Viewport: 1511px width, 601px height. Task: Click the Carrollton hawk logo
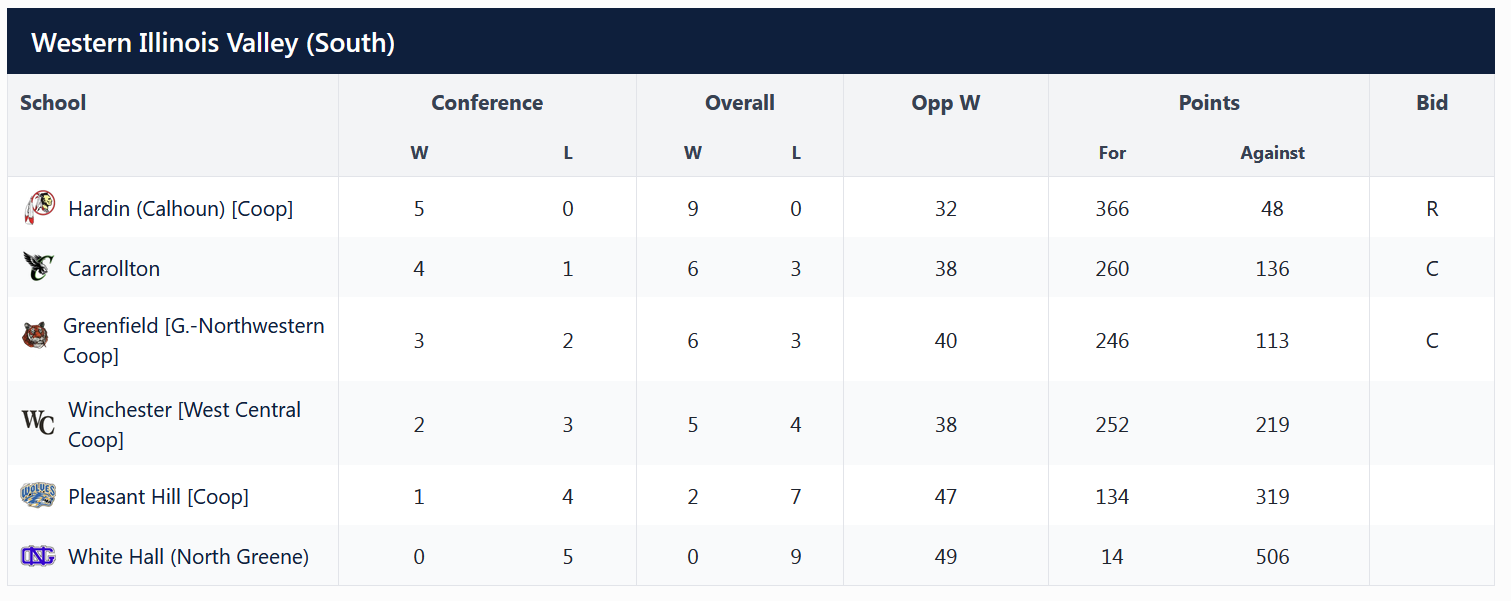pyautogui.click(x=38, y=268)
